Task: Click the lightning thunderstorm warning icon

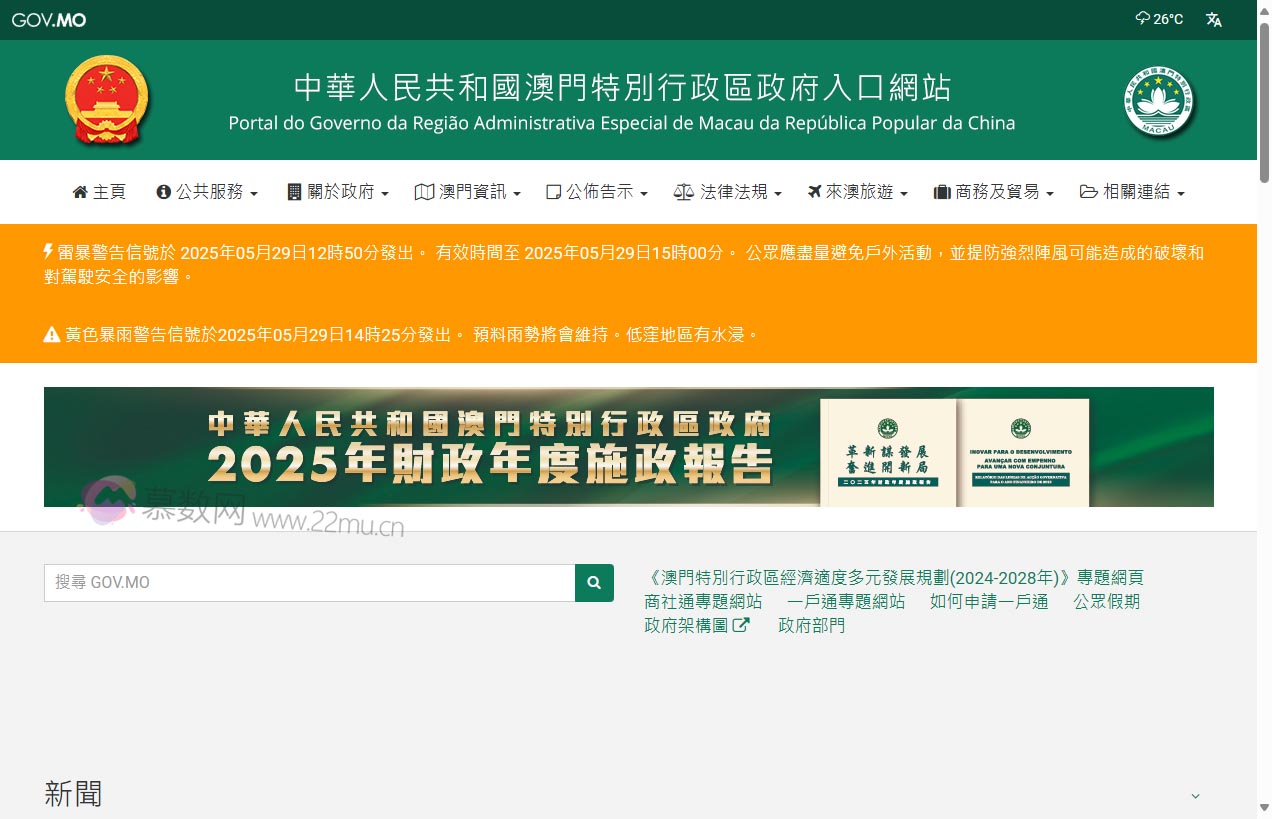Action: [49, 252]
